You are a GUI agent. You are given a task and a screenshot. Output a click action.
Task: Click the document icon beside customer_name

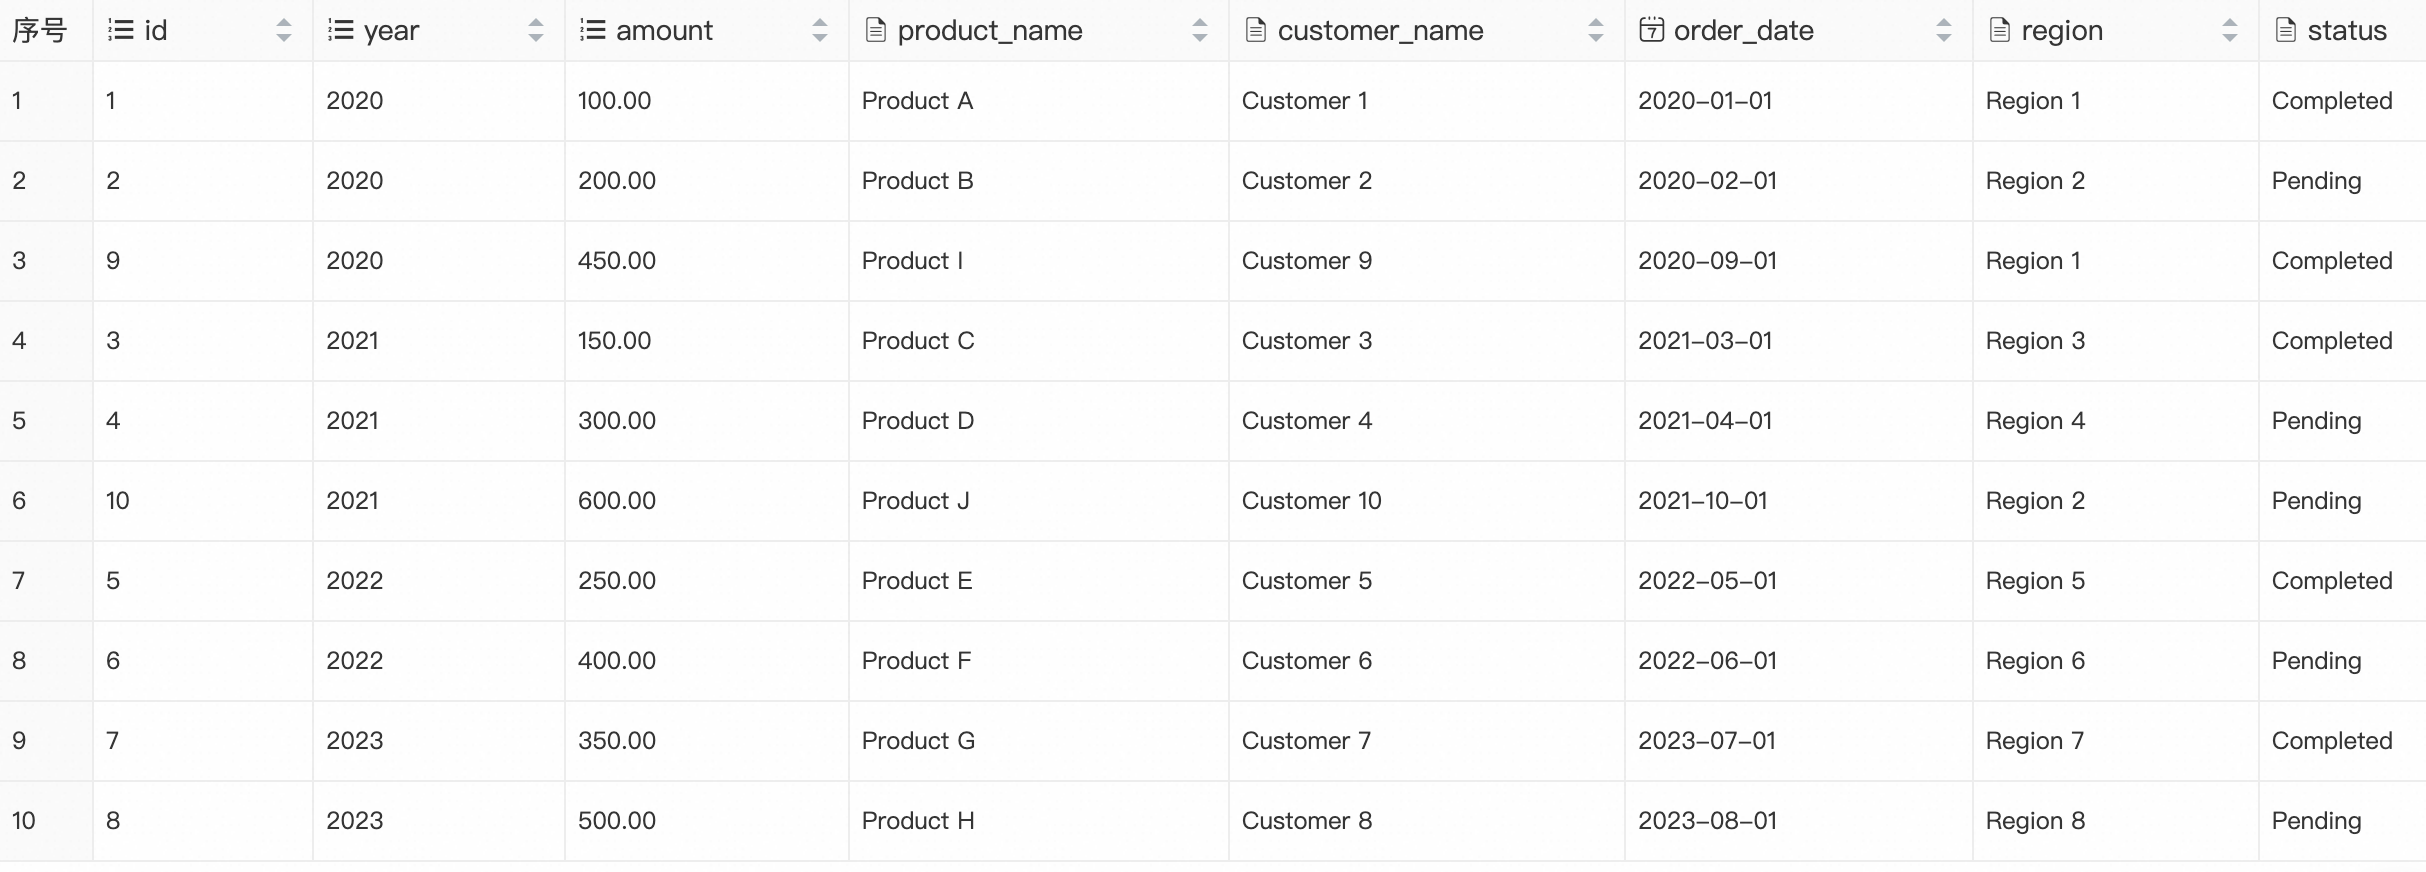1256,30
